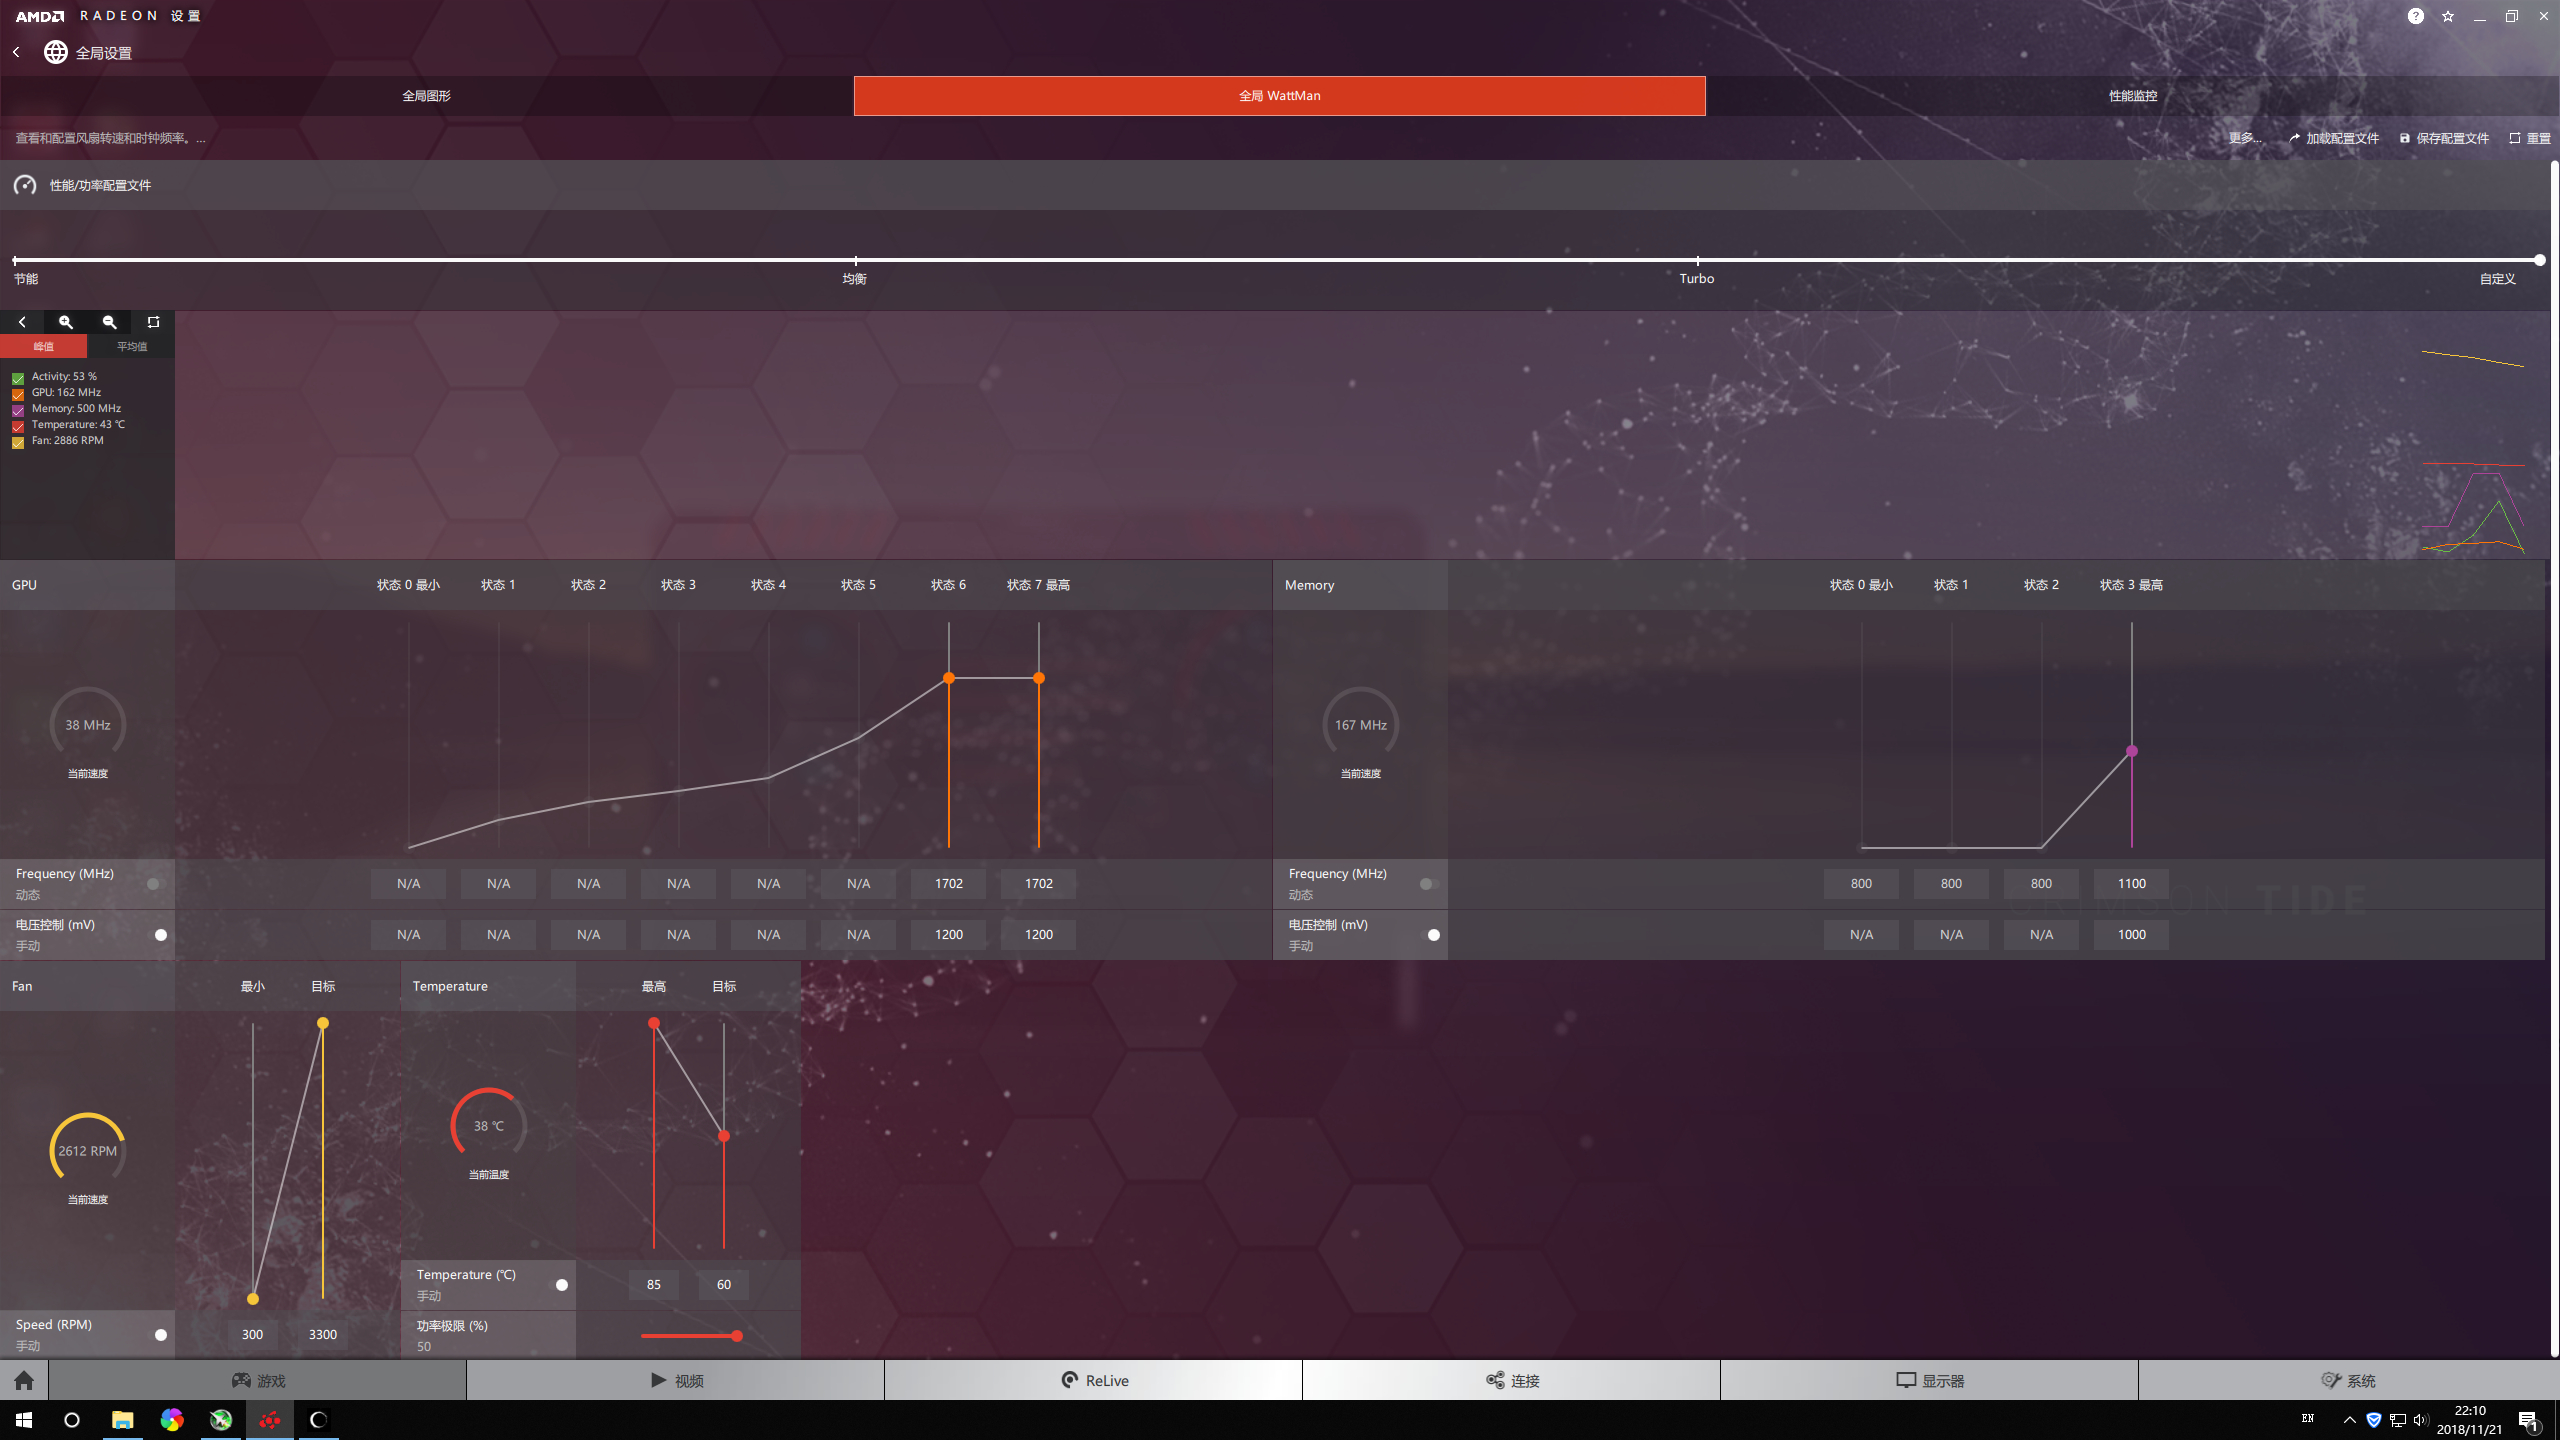Uncheck the Activity graph checkbox
Image resolution: width=2560 pixels, height=1440 pixels.
point(18,378)
